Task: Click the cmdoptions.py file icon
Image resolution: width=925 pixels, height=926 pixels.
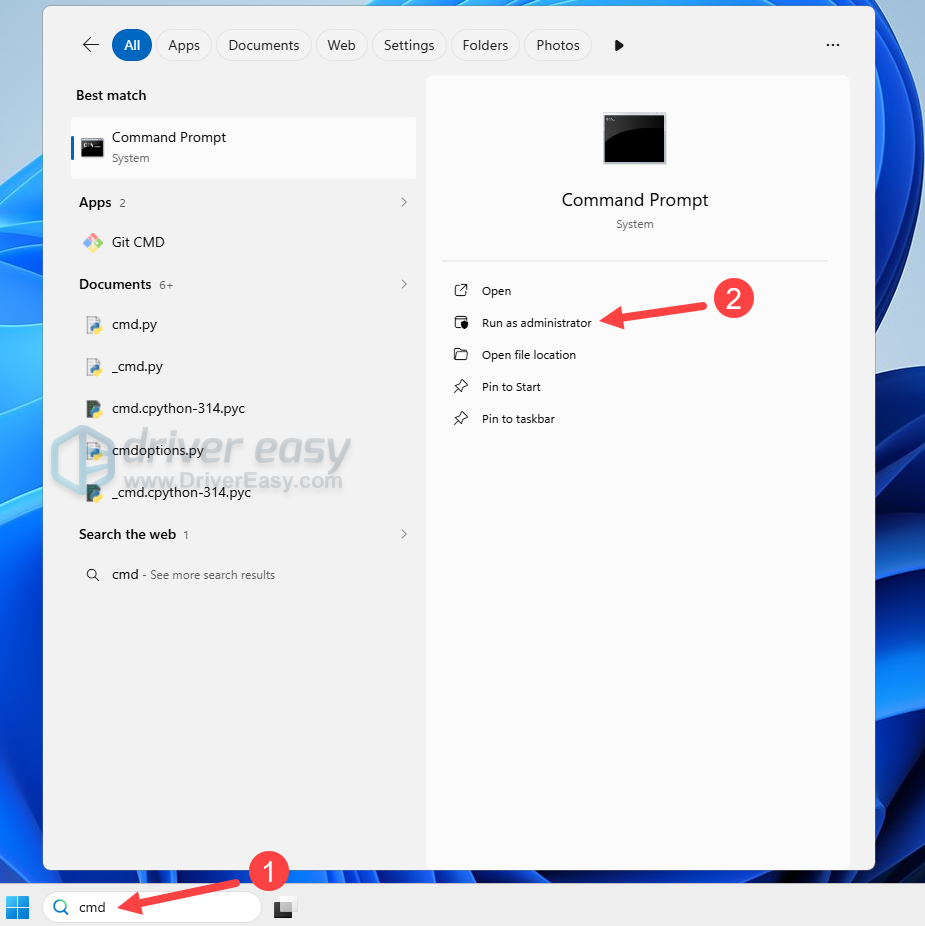Action: click(93, 451)
